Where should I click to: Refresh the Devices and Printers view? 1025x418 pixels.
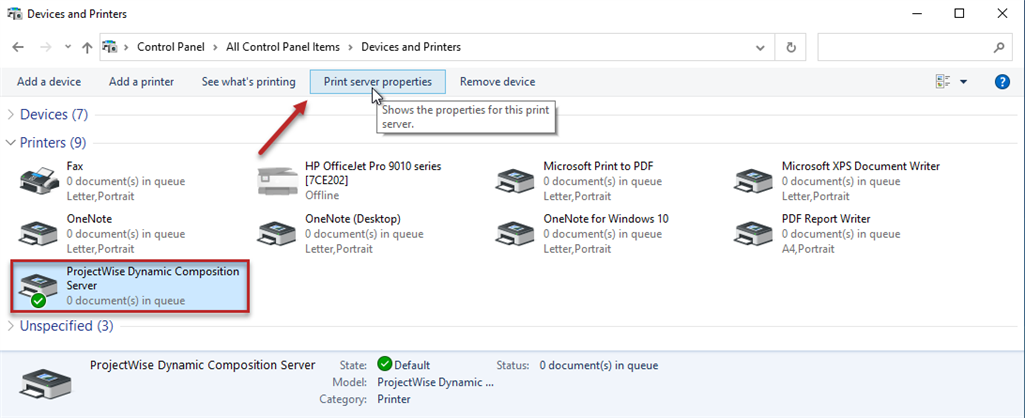pyautogui.click(x=791, y=47)
